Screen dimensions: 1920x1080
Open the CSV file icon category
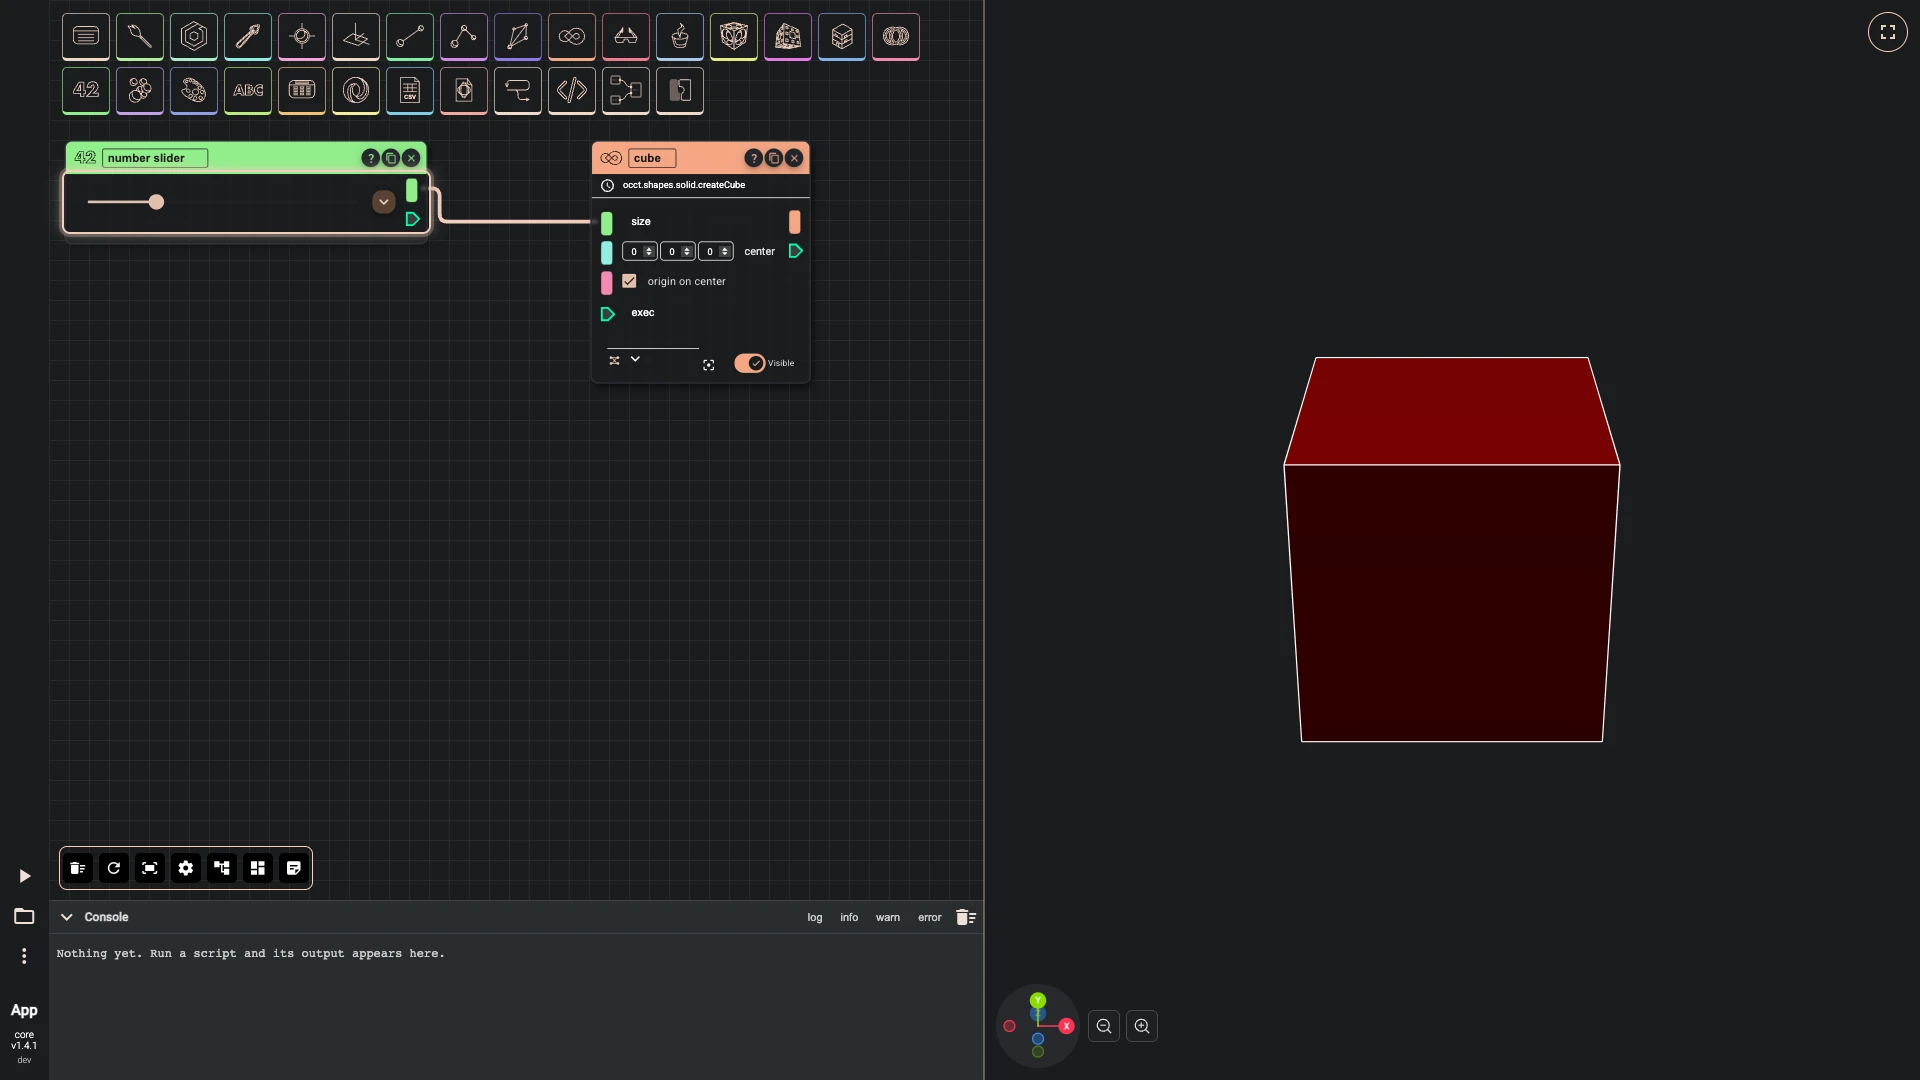pos(410,91)
